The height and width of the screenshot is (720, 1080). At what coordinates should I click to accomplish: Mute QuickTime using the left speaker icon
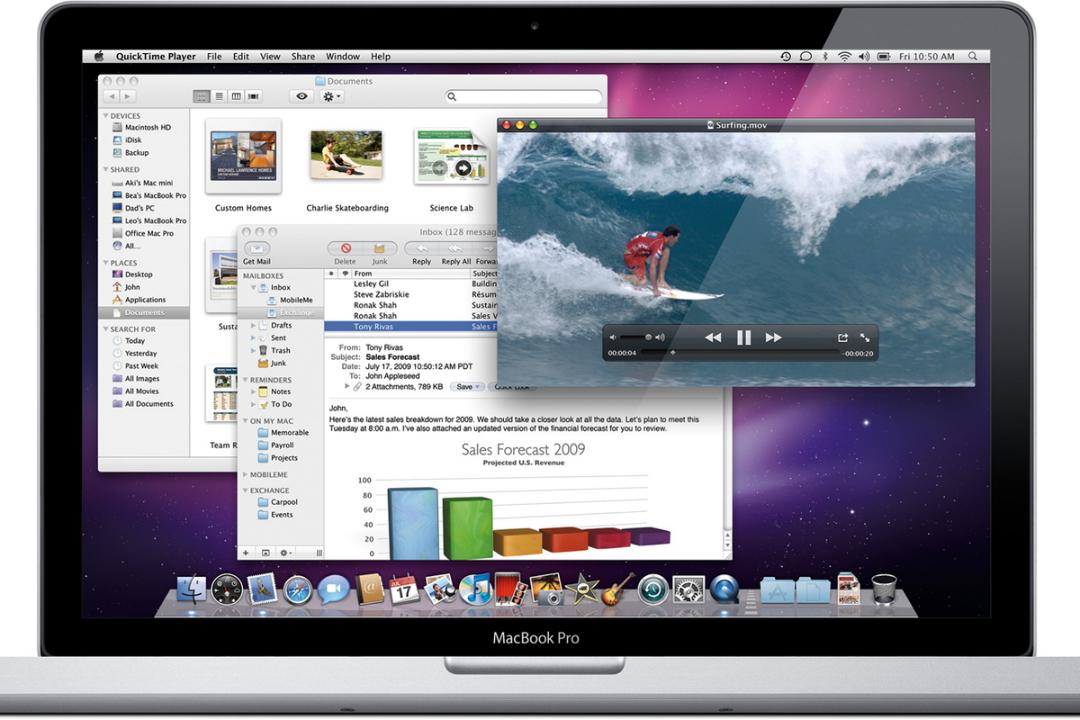click(612, 338)
